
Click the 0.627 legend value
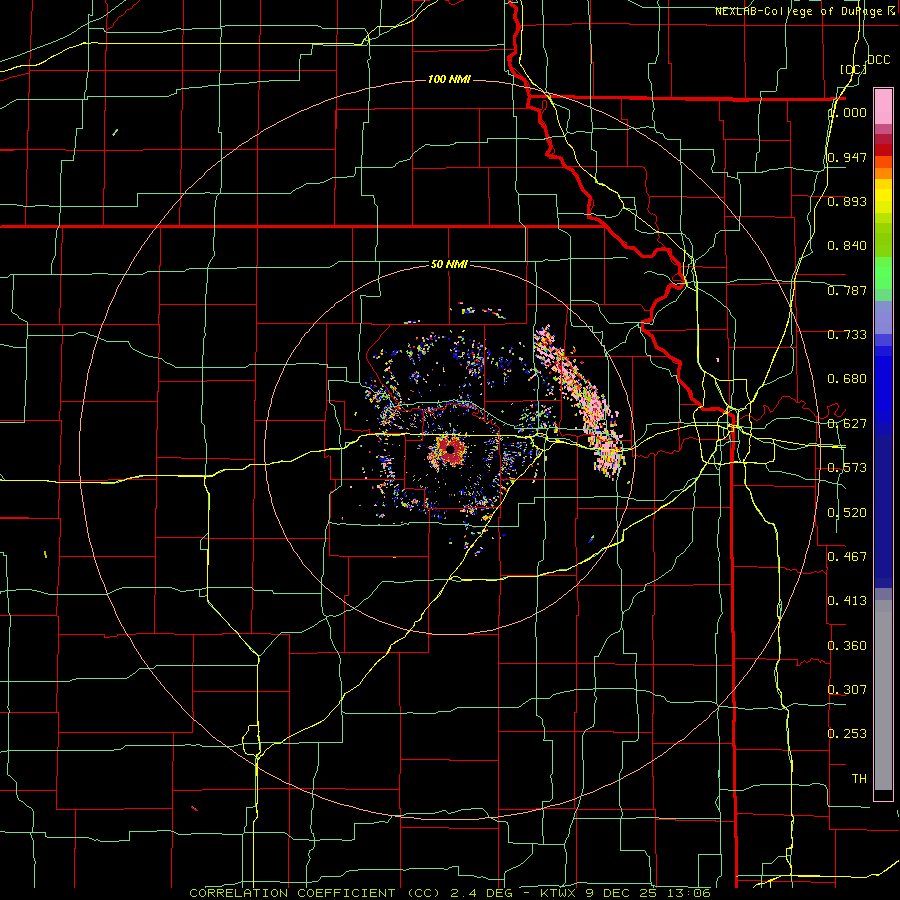coord(847,424)
